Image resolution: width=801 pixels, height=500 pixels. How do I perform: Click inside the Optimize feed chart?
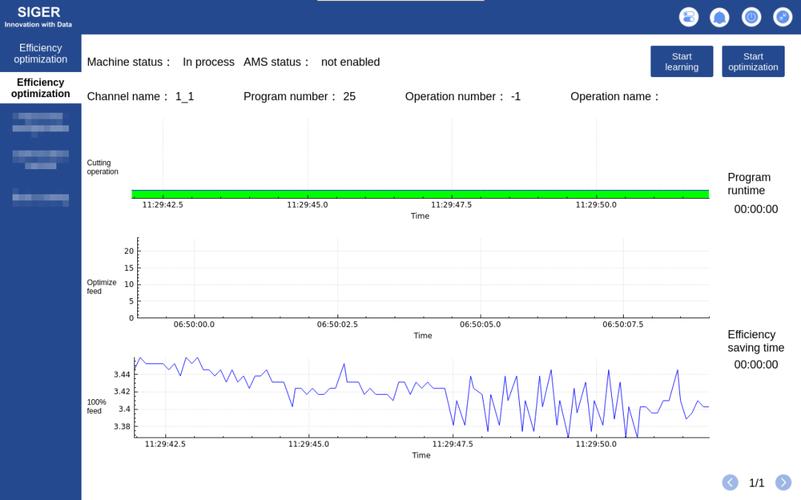coord(422,280)
